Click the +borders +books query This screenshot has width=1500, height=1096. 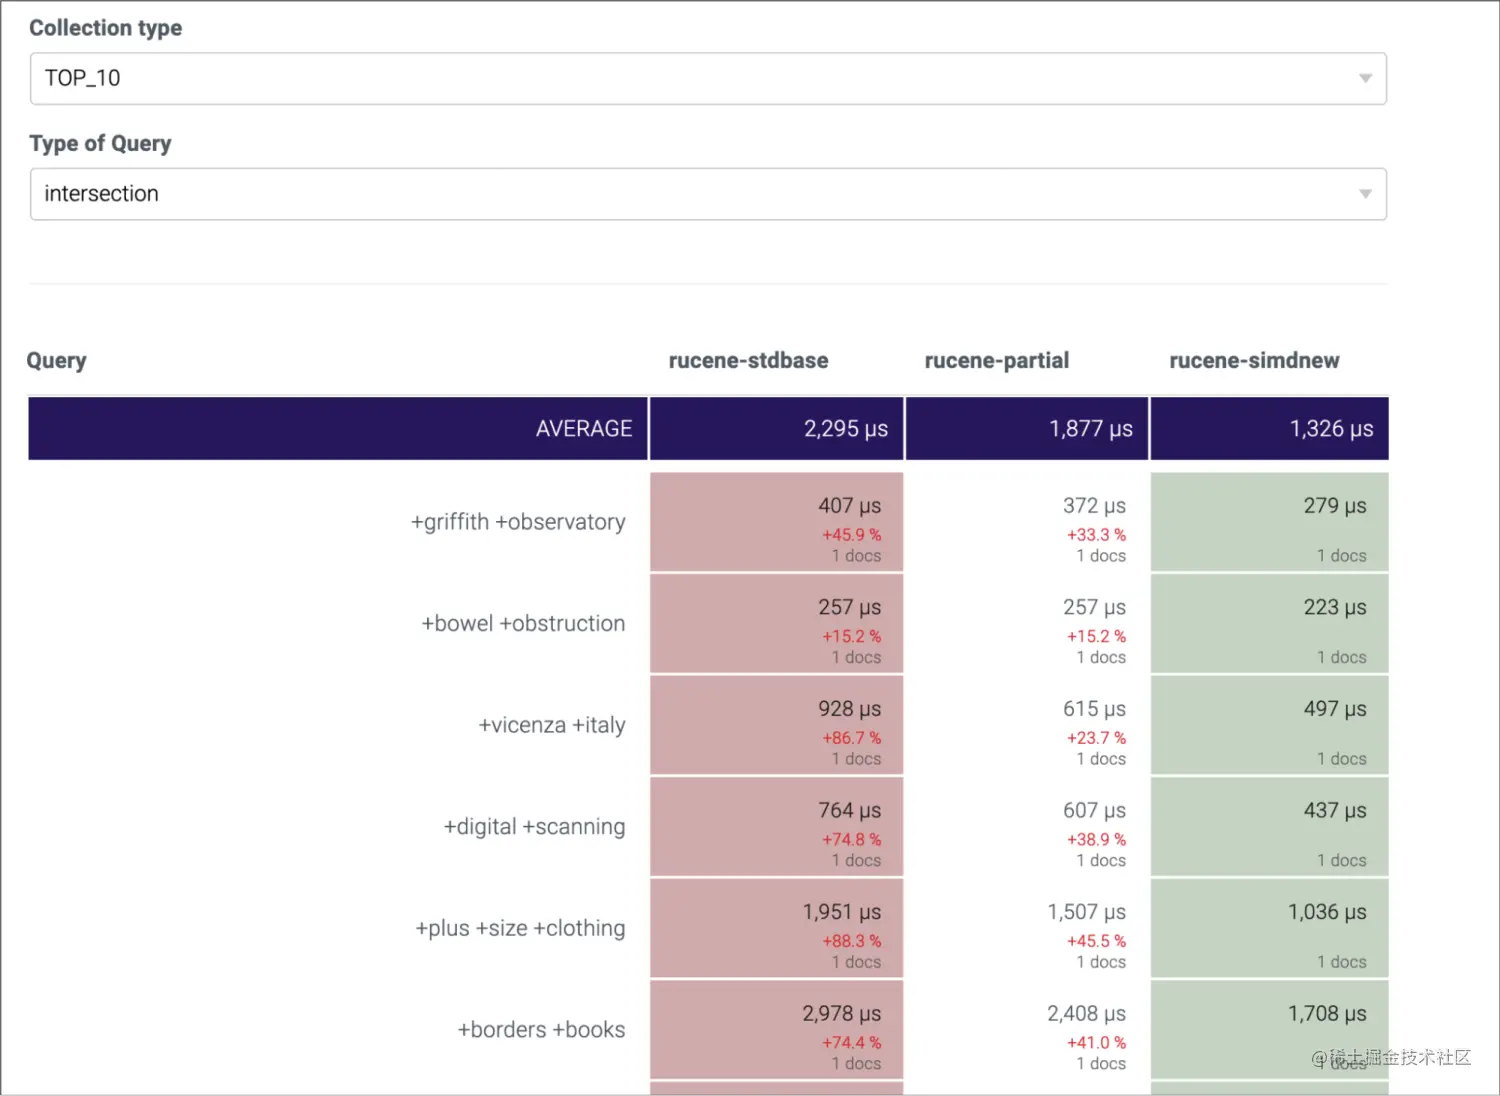(x=541, y=1030)
